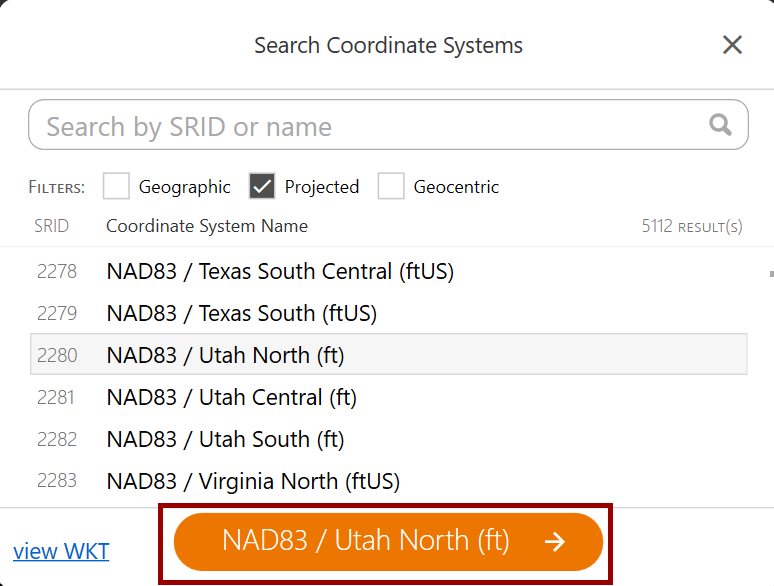The image size is (774, 586).
Task: Select NAD83 / Texas South (ftUS) row
Action: (241, 313)
